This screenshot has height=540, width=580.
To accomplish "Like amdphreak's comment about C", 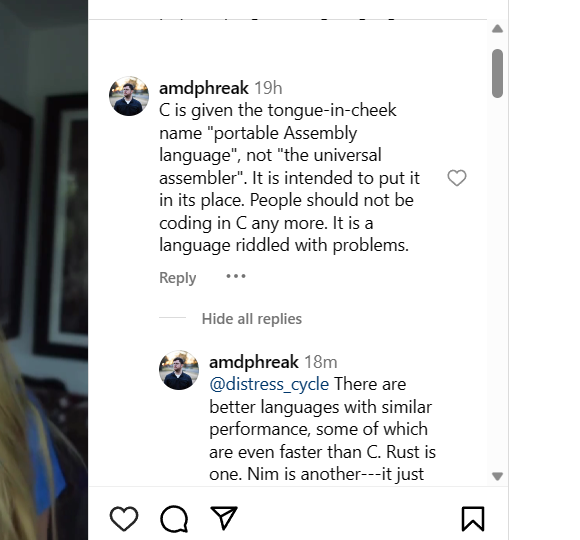I will (x=457, y=178).
